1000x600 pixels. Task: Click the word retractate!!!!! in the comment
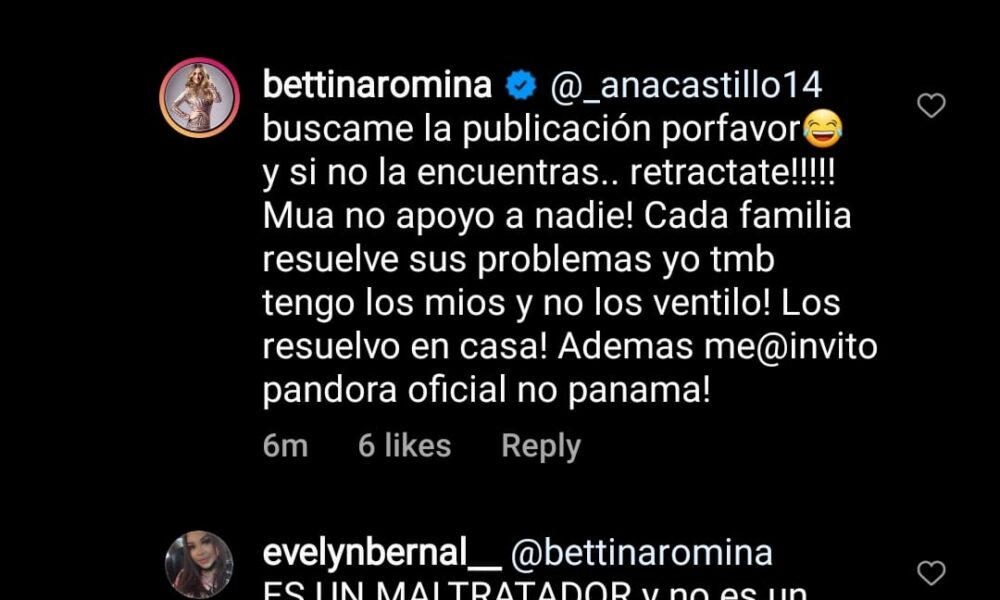[x=732, y=173]
